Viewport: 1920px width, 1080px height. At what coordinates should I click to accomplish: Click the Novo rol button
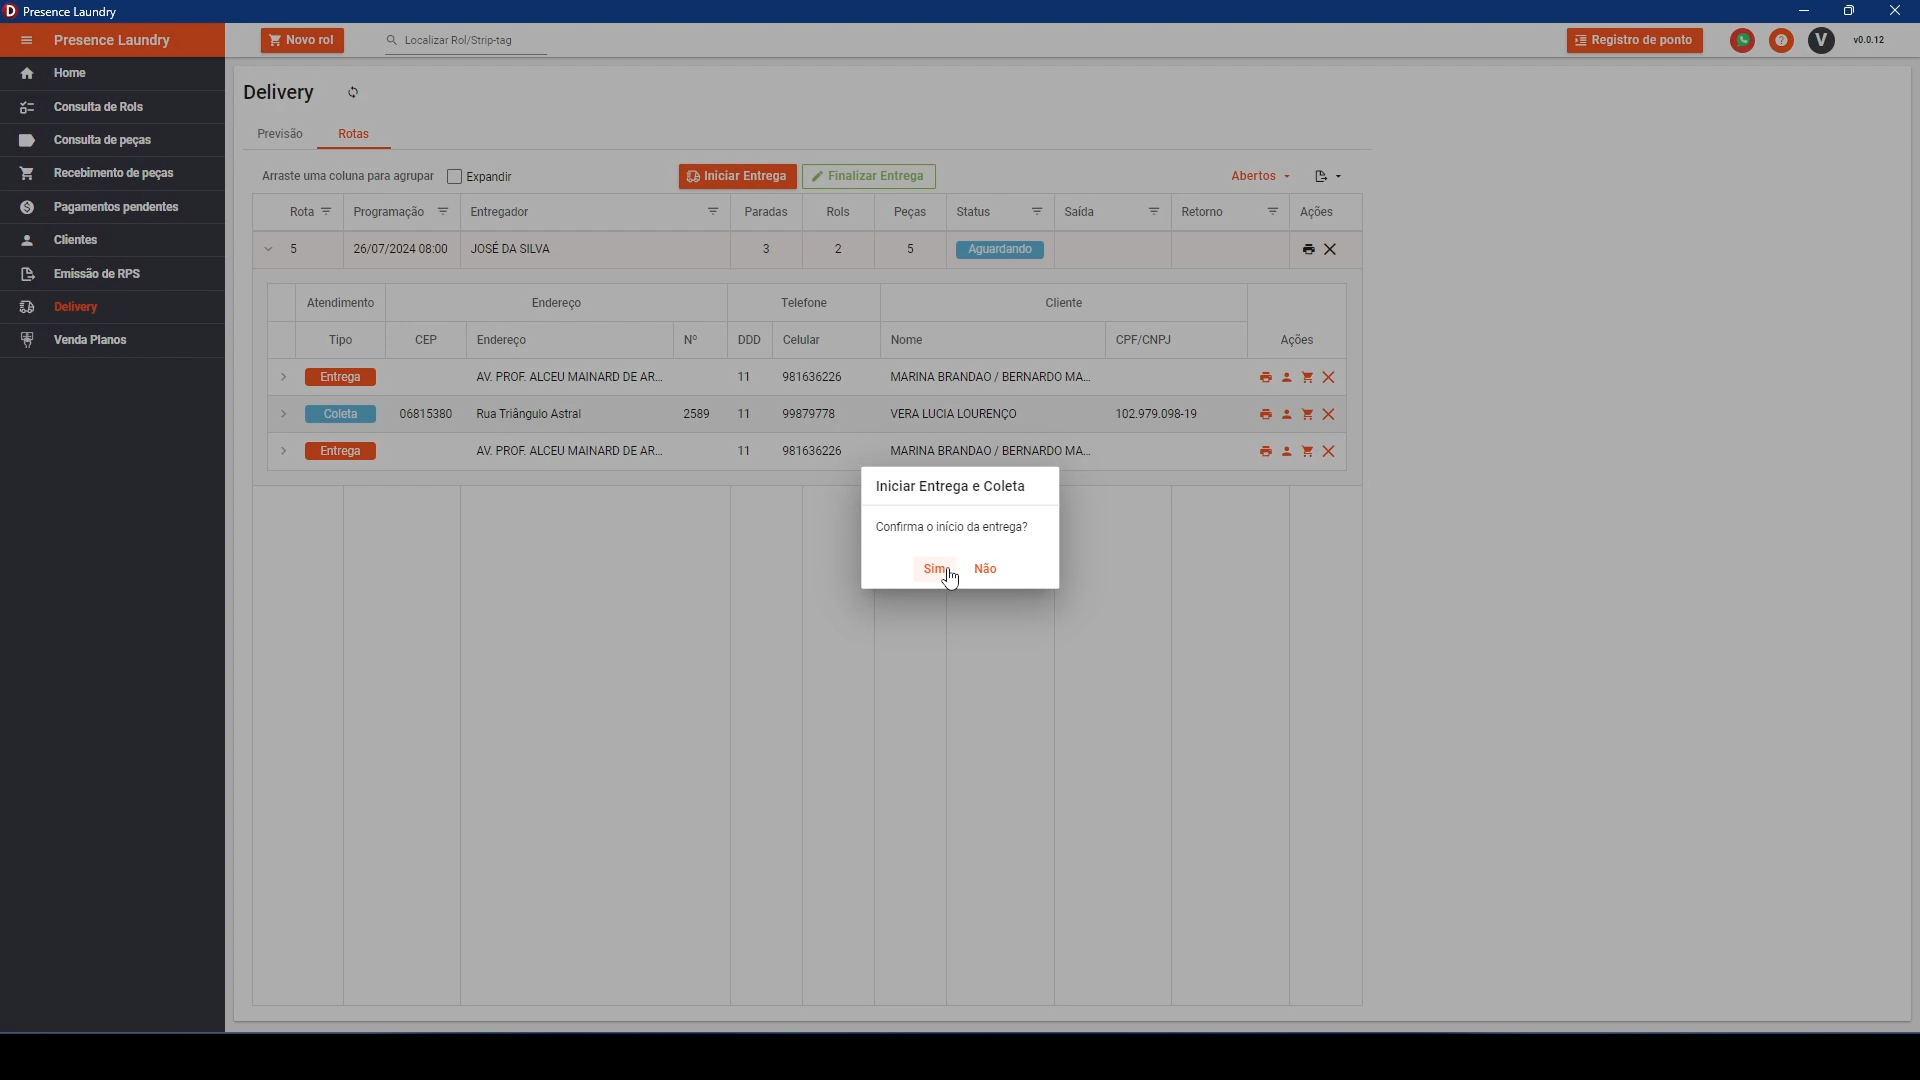[x=302, y=41]
